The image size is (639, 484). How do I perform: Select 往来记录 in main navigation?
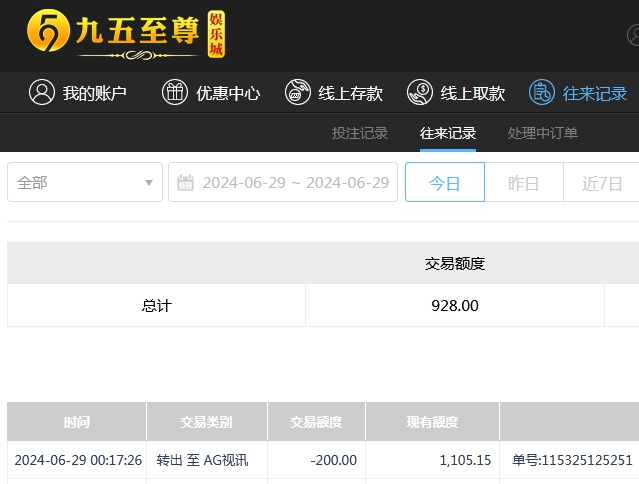click(595, 93)
